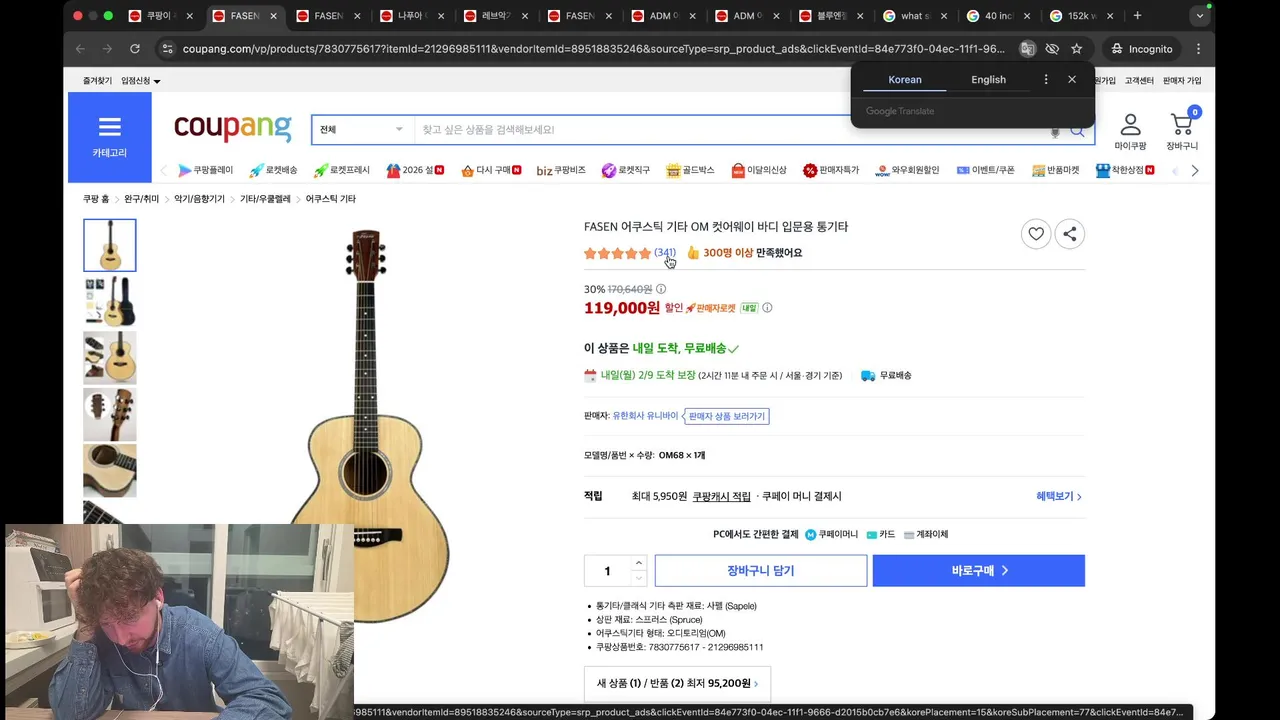This screenshot has width=1280, height=720.
Task: Switch translation to English tab
Action: [x=988, y=80]
